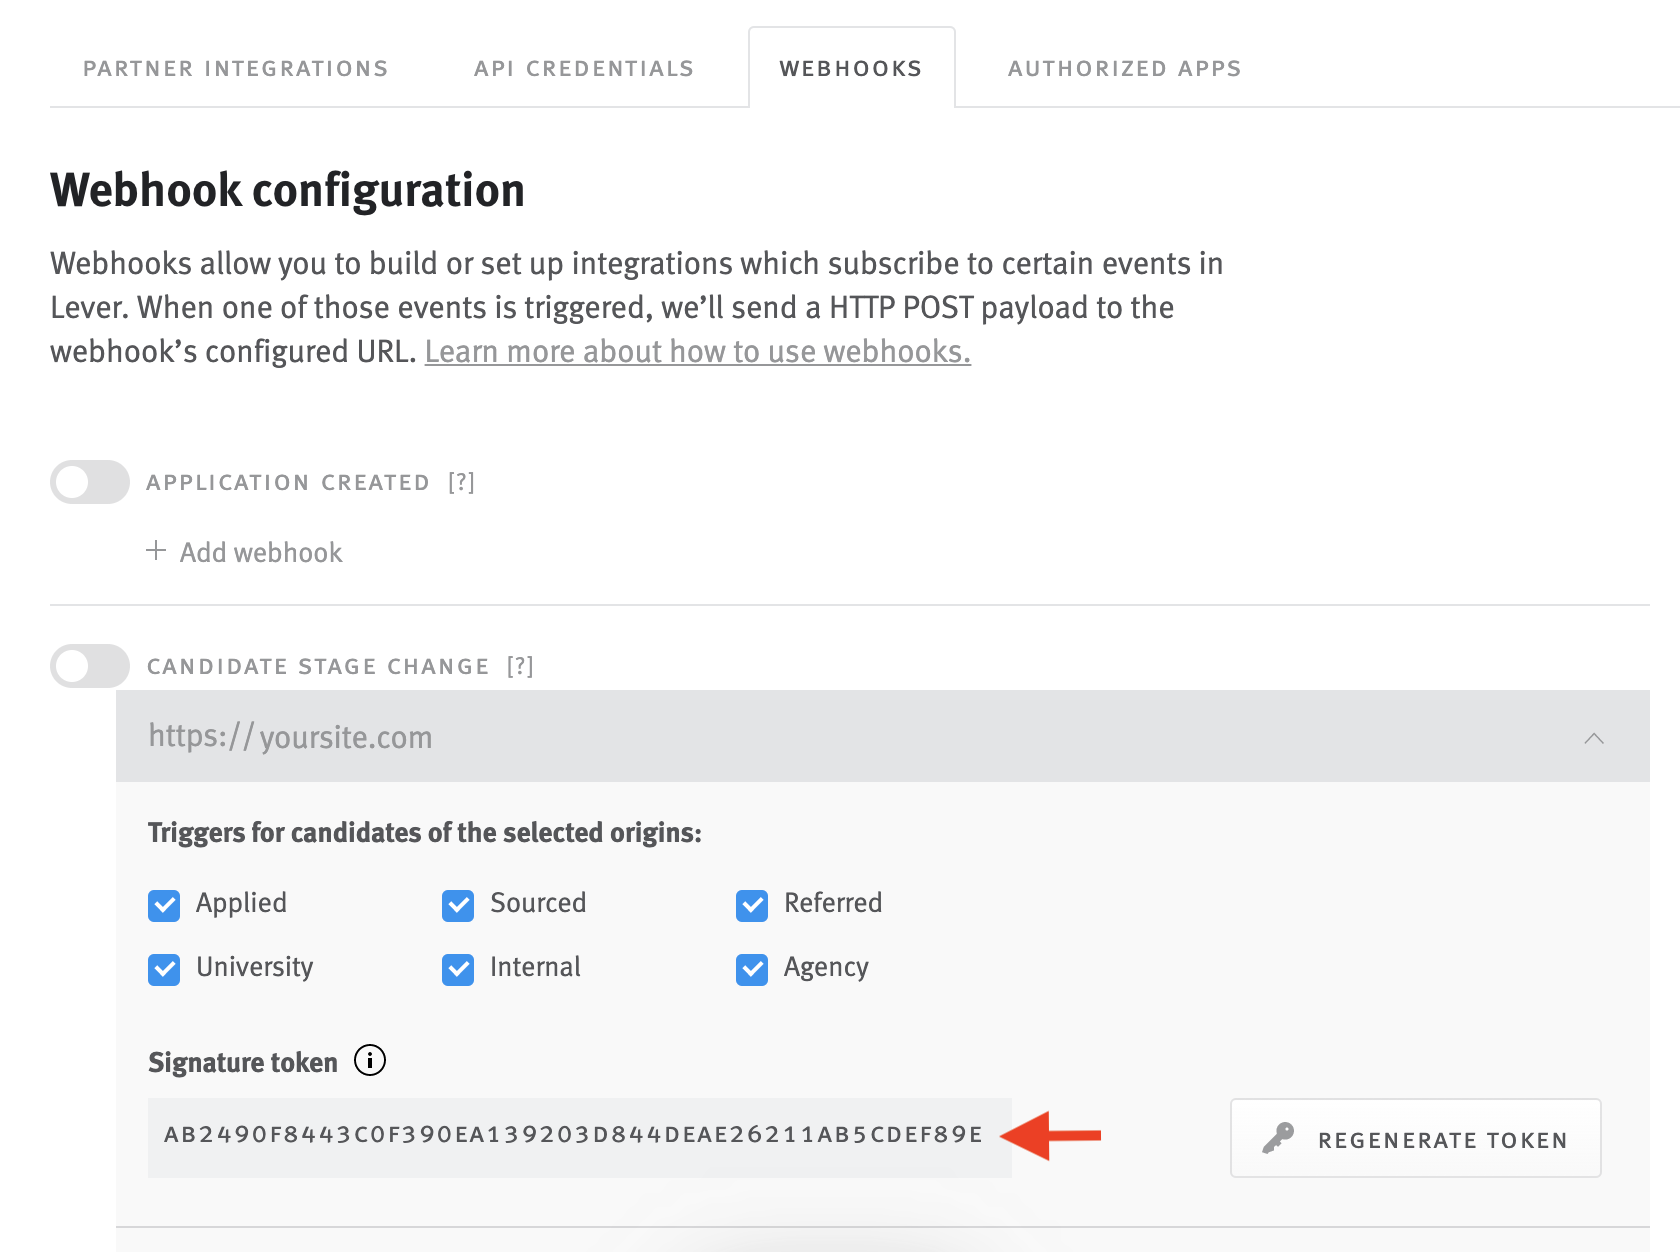Switch to the Partner Integrations tab
Viewport: 1680px width, 1252px height.
pos(235,68)
